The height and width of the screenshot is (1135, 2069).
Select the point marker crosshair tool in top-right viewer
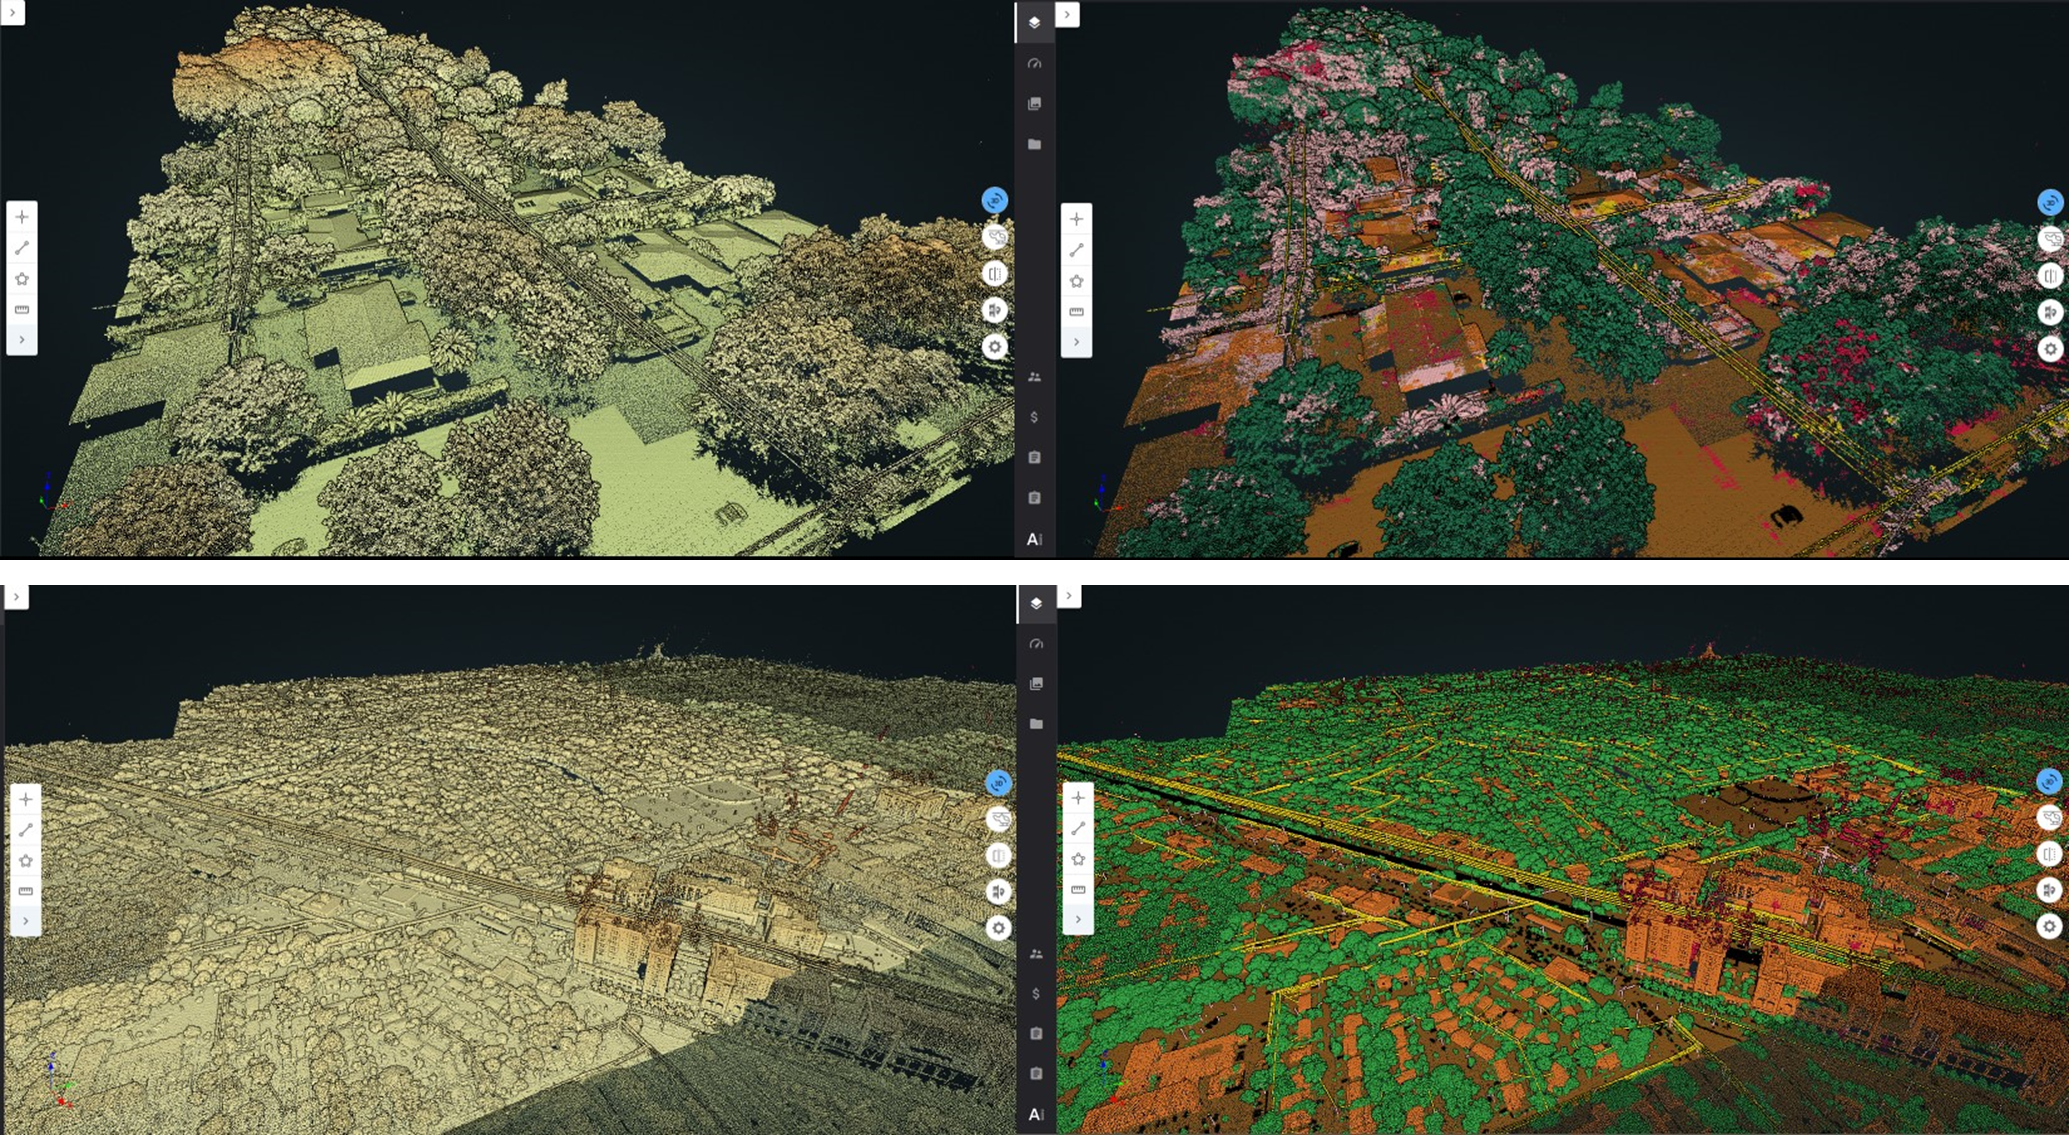(x=1076, y=219)
